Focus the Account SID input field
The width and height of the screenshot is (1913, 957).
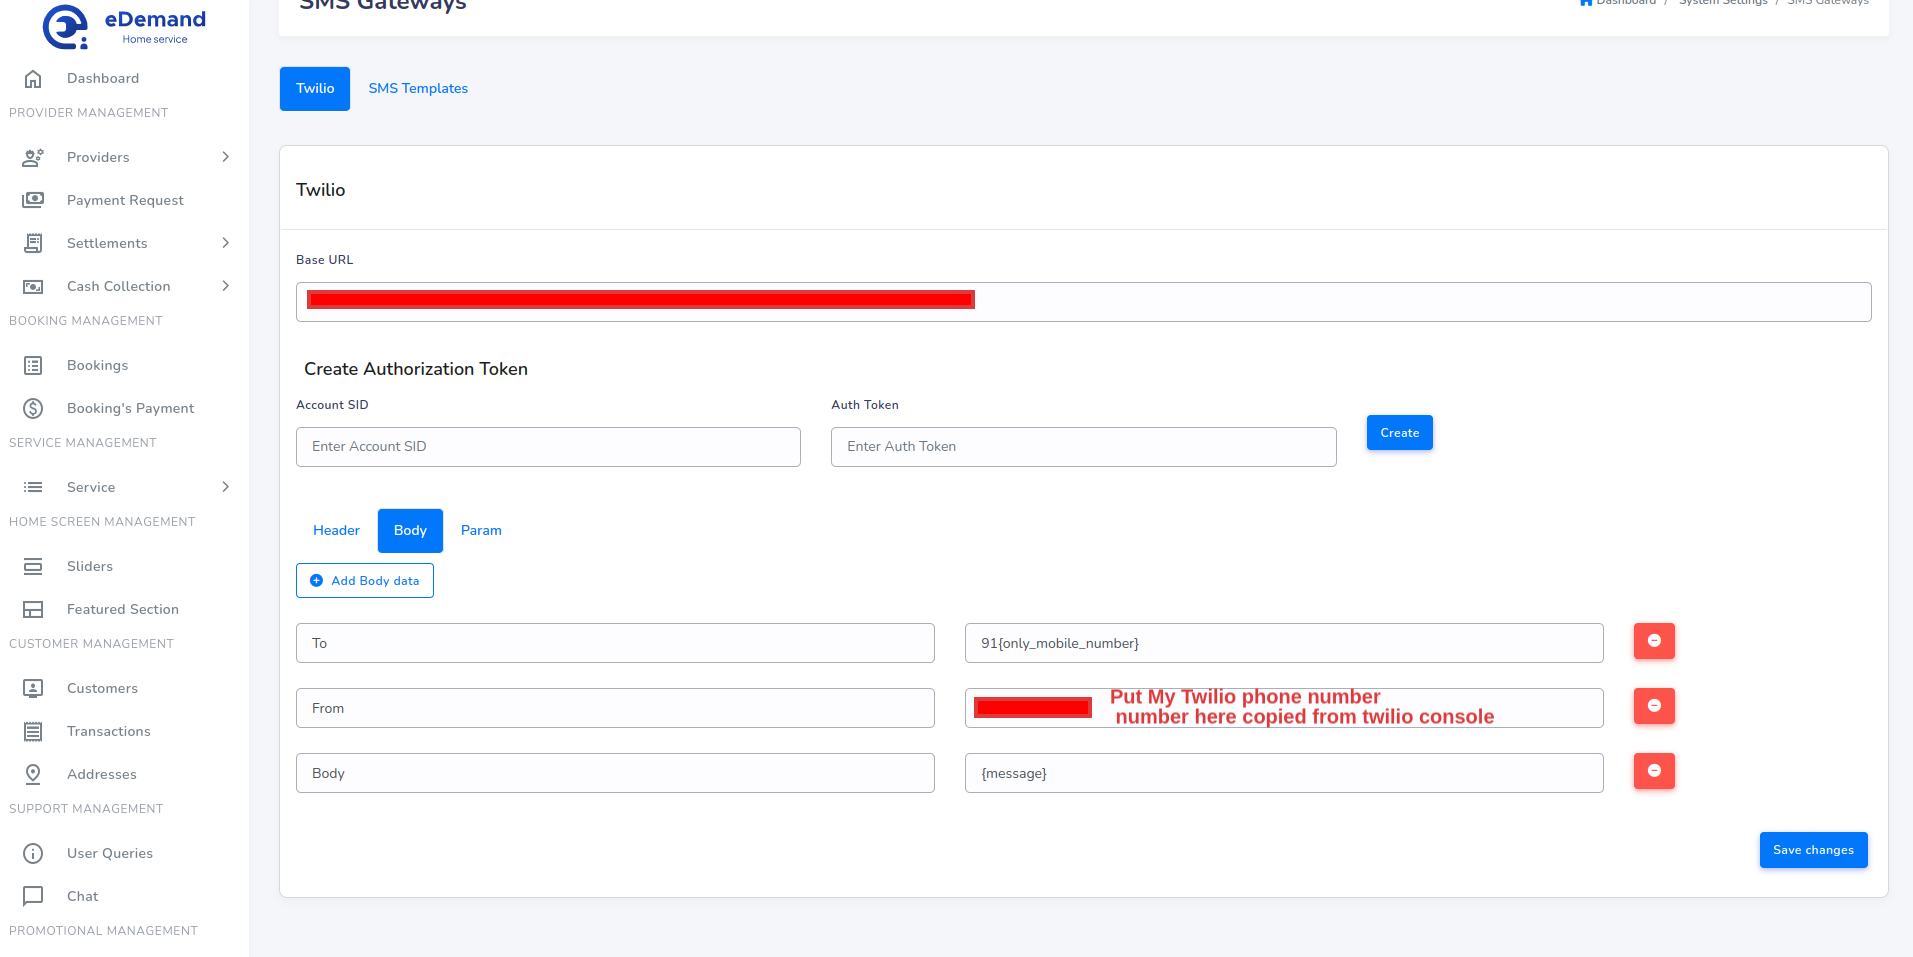[548, 447]
